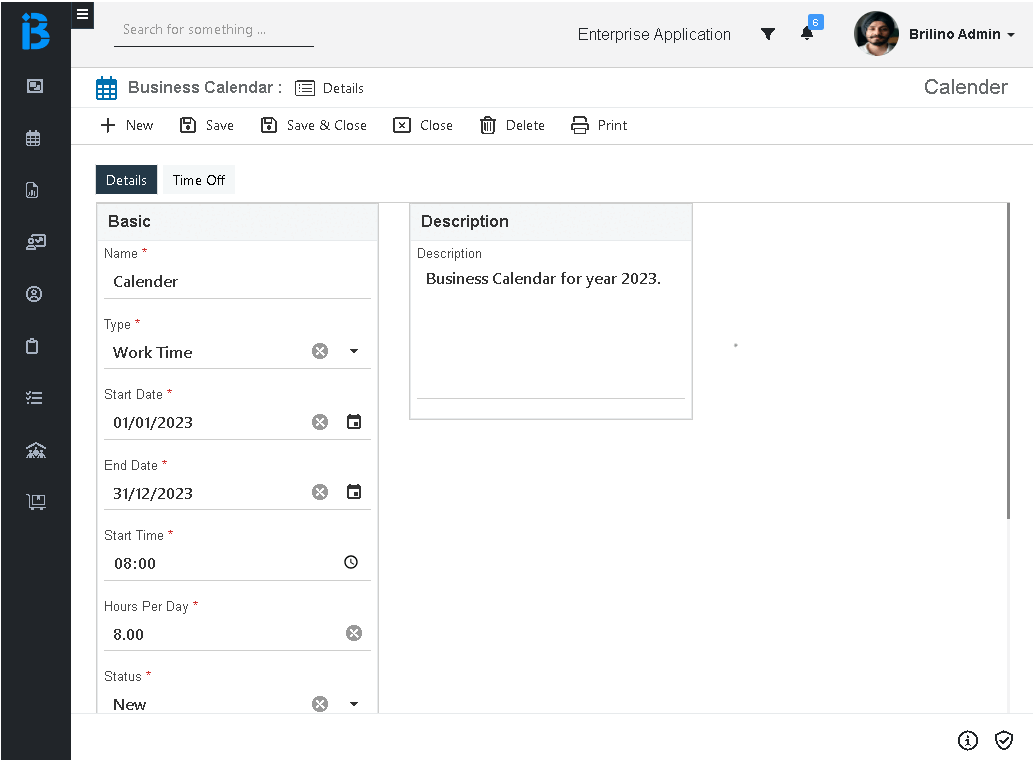
Task: Click the Enterprise Application label
Action: (654, 34)
